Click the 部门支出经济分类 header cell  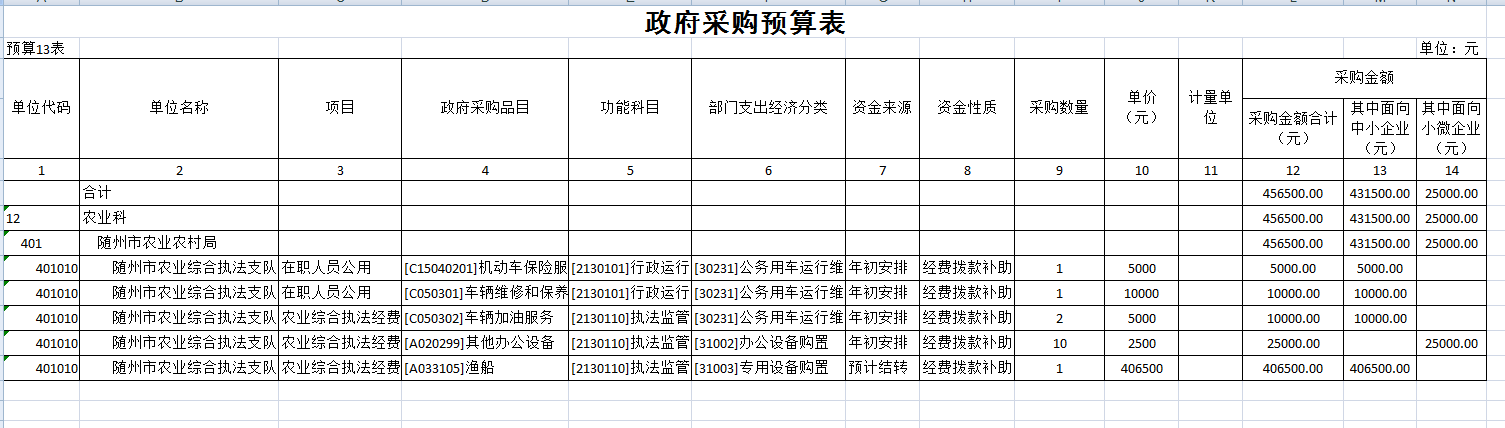[x=768, y=108]
